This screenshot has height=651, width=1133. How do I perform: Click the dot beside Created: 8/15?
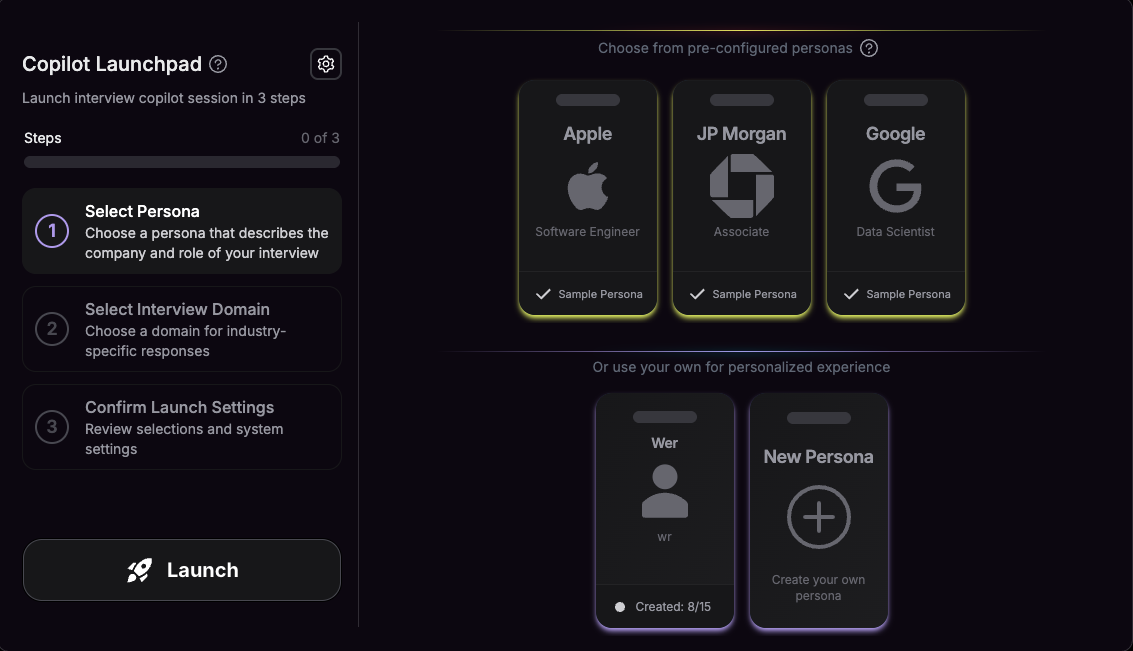[620, 607]
